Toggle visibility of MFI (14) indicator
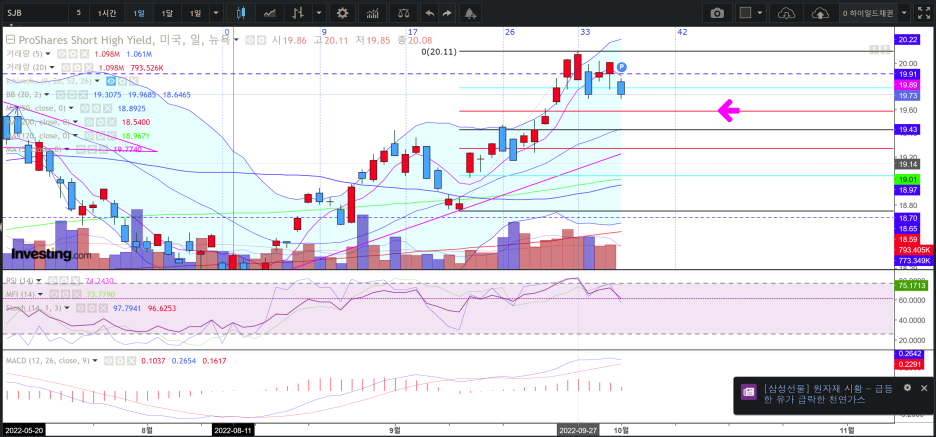Image resolution: width=936 pixels, height=437 pixels. pos(54,294)
